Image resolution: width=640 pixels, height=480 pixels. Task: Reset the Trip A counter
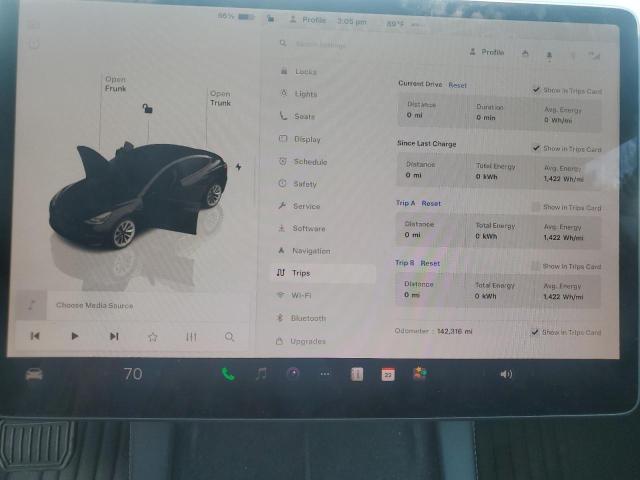coord(431,203)
